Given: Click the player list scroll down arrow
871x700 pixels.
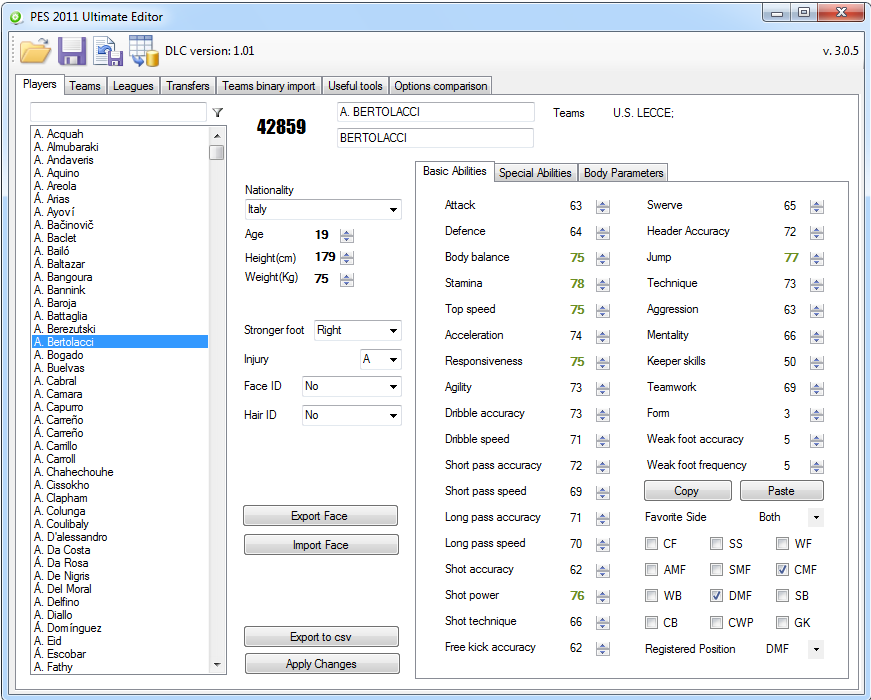Looking at the screenshot, I should point(217,664).
